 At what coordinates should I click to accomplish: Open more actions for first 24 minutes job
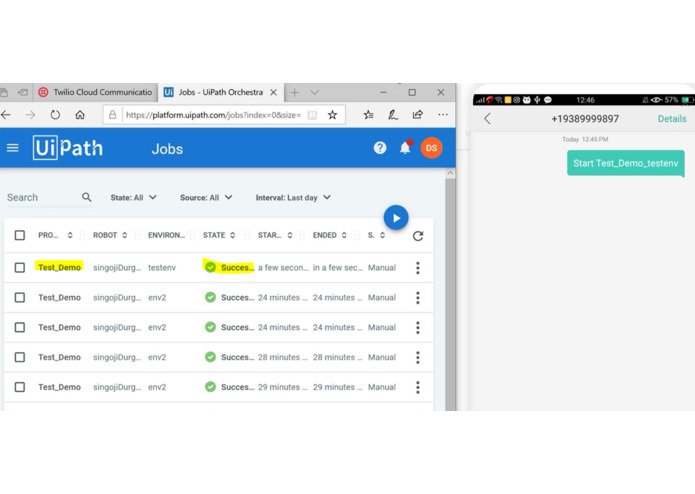[418, 298]
